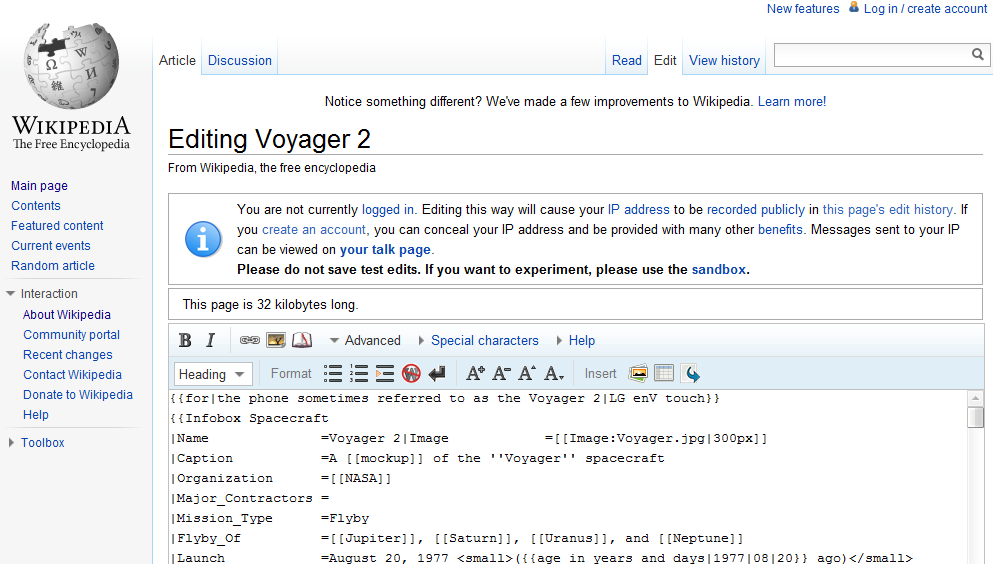Click the editor scrollbar thumb
Image resolution: width=993 pixels, height=564 pixels.
[x=976, y=417]
